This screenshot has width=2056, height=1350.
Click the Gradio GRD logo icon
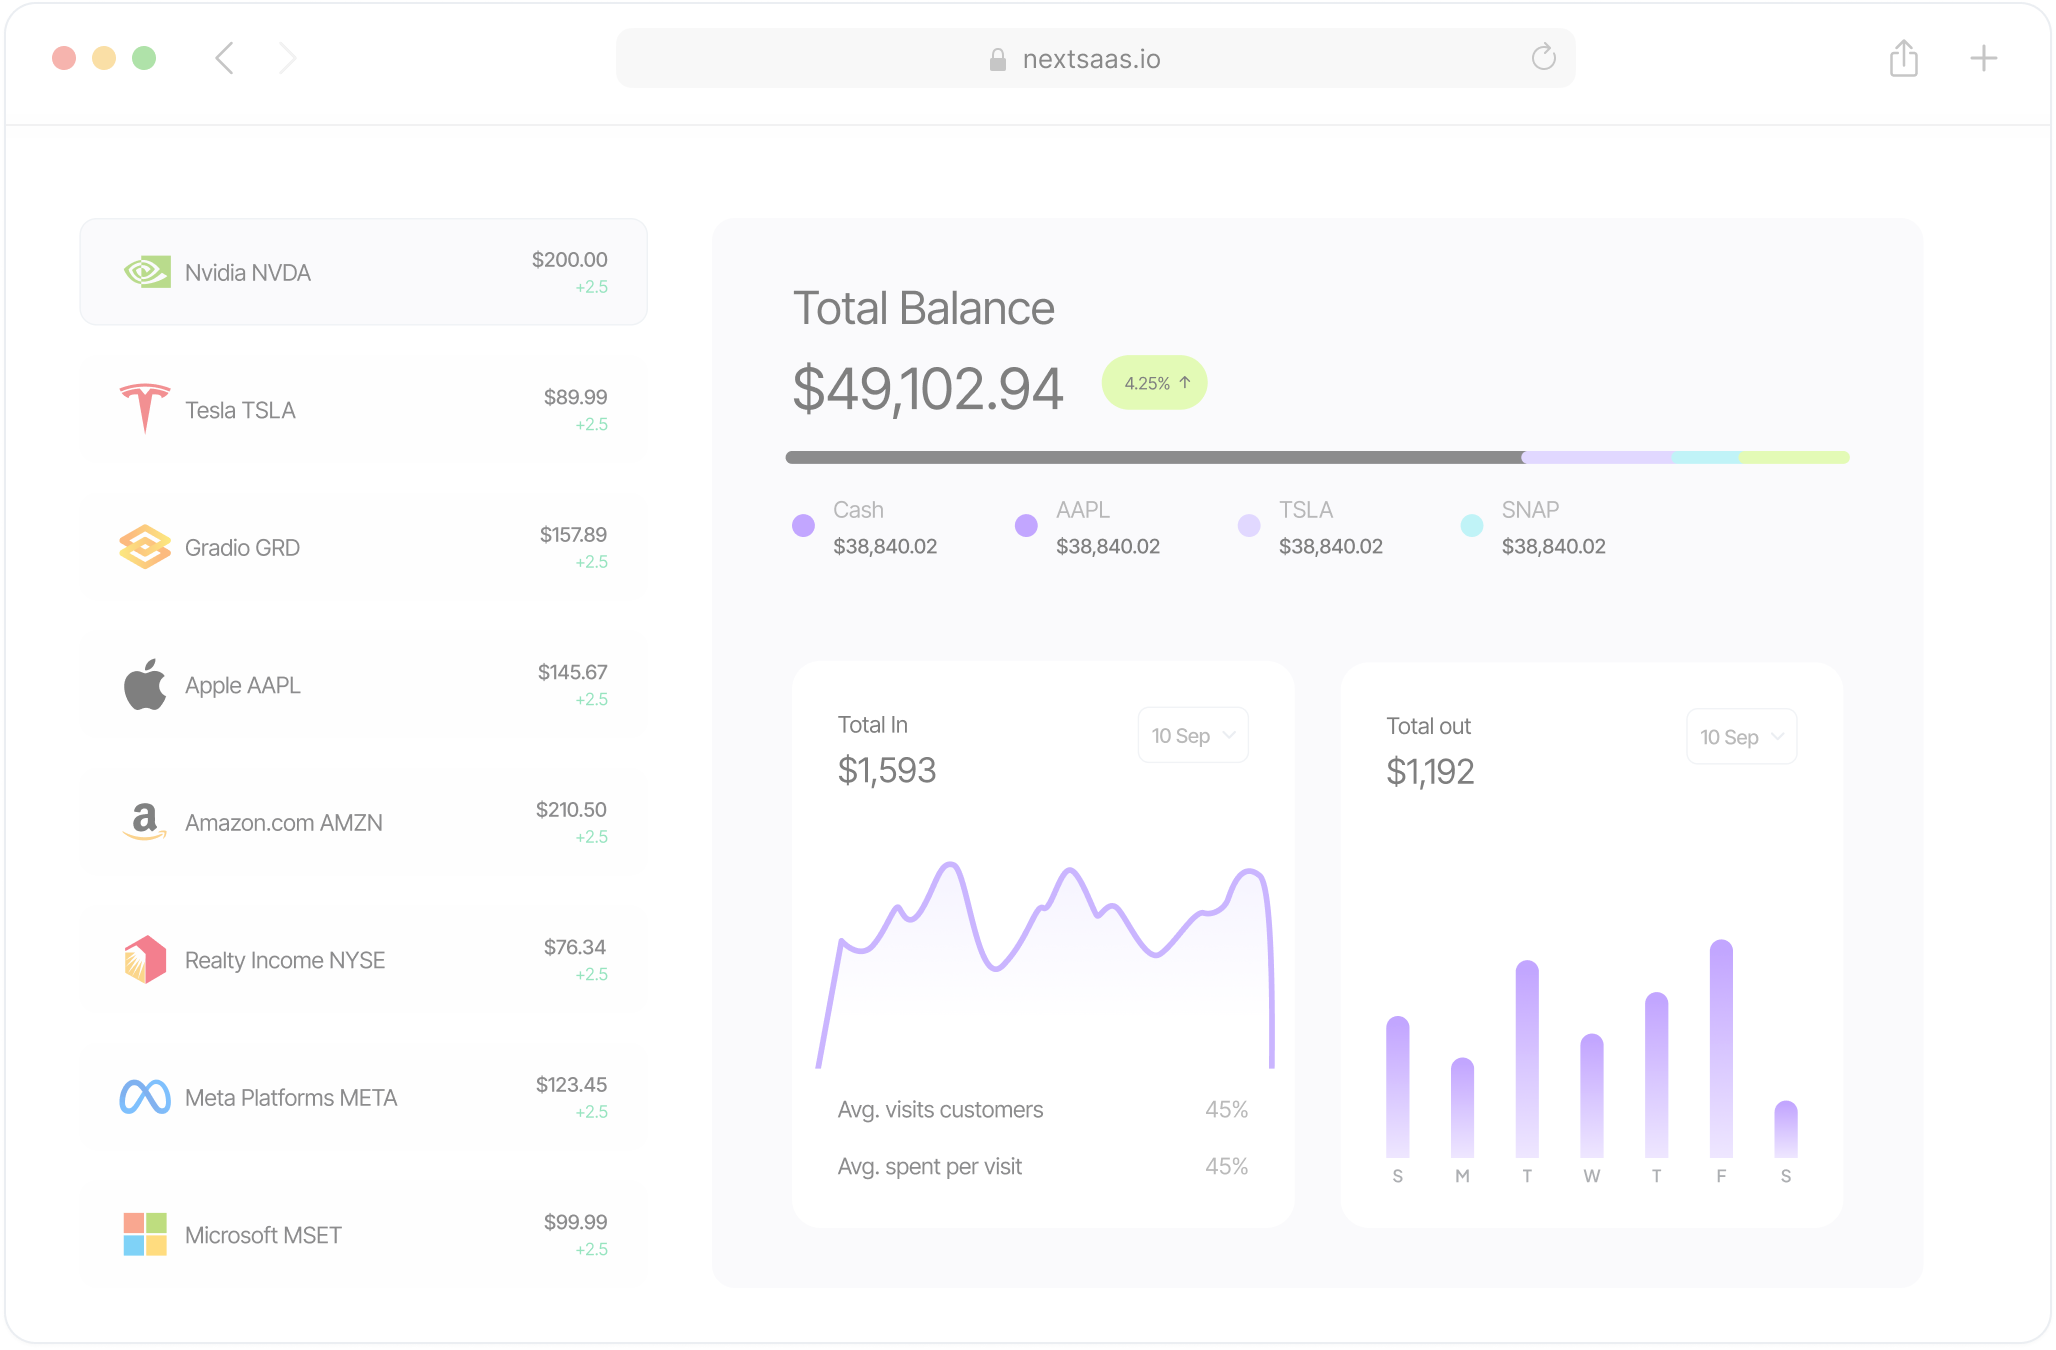pos(145,547)
